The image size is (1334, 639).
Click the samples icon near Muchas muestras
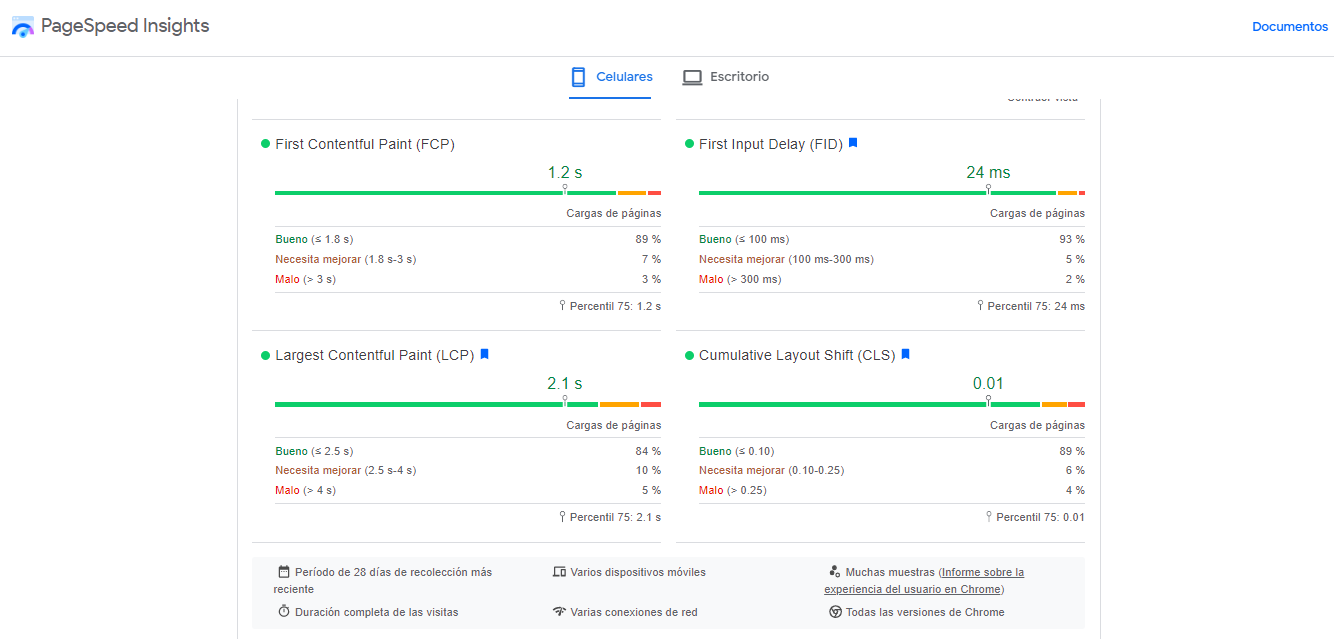835,570
